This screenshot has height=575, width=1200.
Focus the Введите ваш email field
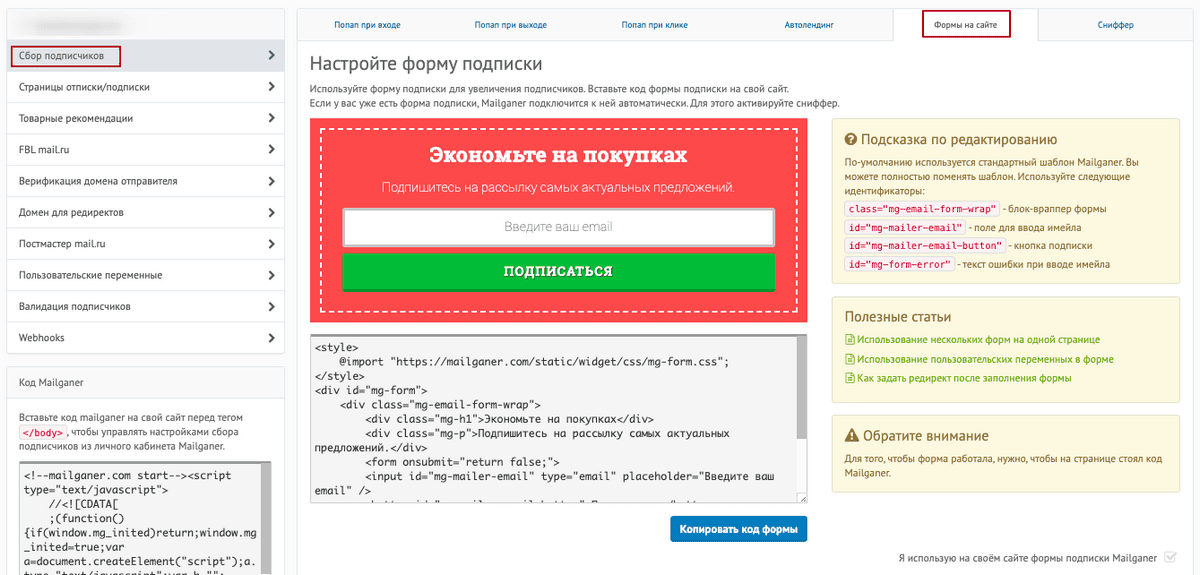[x=558, y=227]
